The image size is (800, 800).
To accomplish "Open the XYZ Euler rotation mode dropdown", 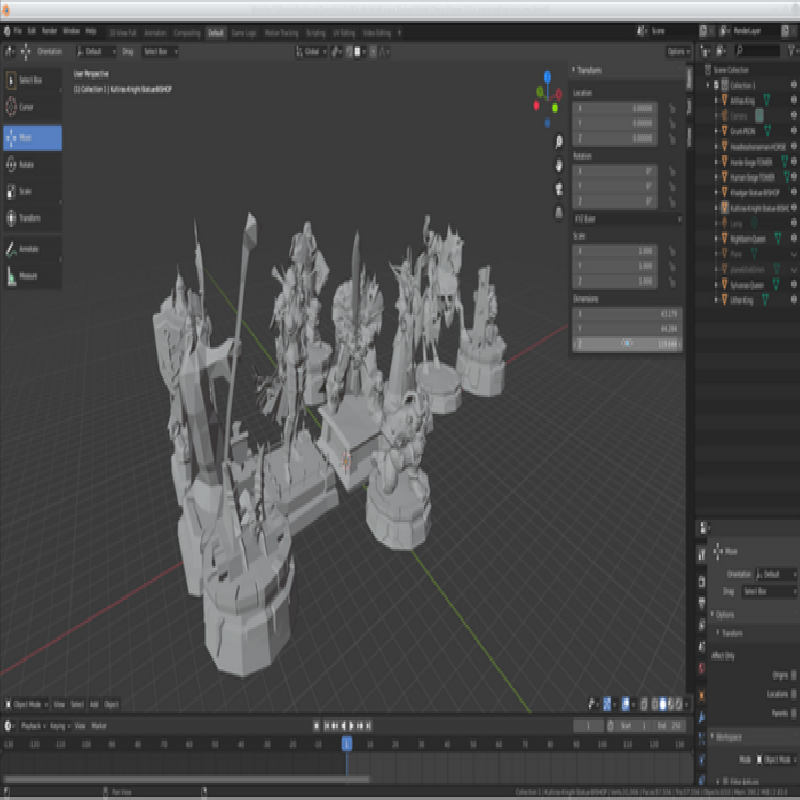I will coord(627,218).
